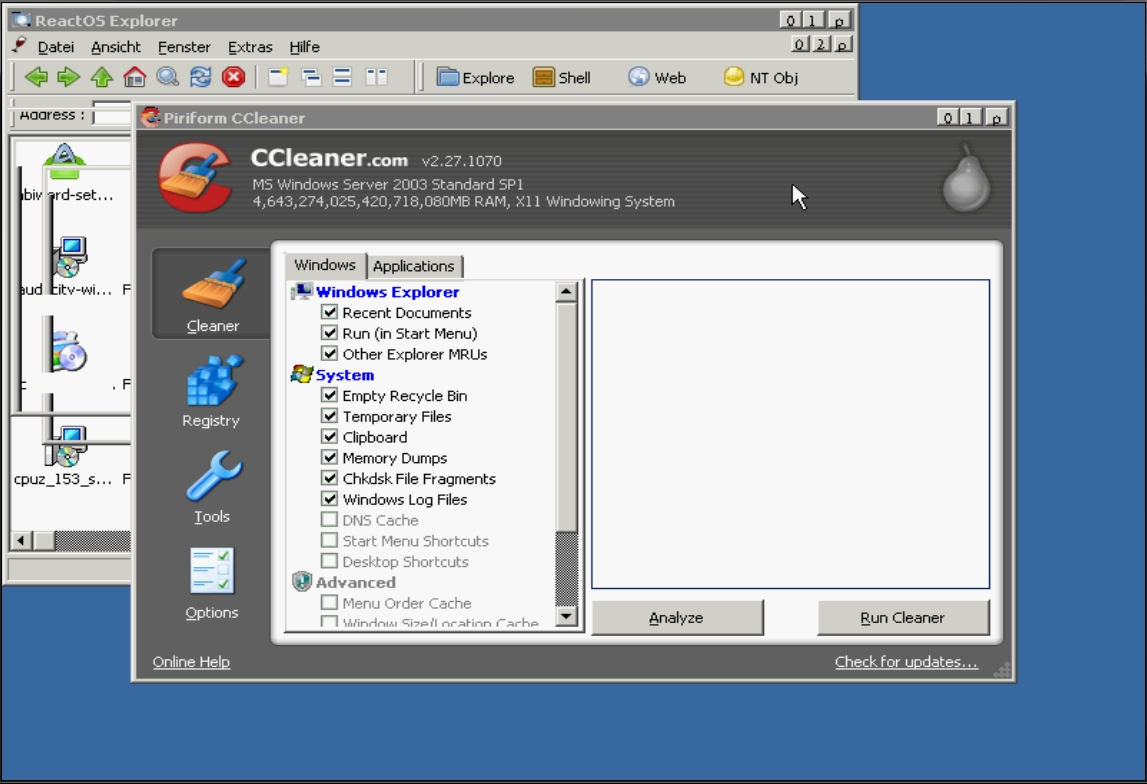
Task: Toggle the Empty Recycle Bin checkbox
Action: (x=329, y=396)
